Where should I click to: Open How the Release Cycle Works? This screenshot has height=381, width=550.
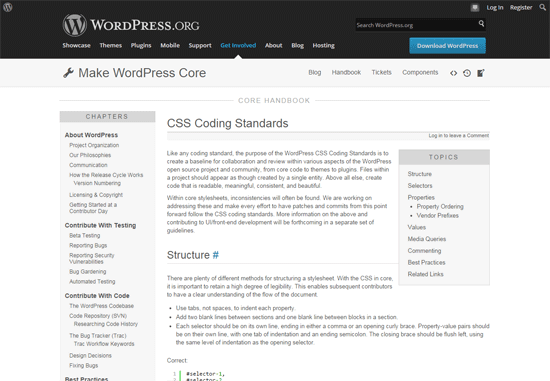coord(106,175)
